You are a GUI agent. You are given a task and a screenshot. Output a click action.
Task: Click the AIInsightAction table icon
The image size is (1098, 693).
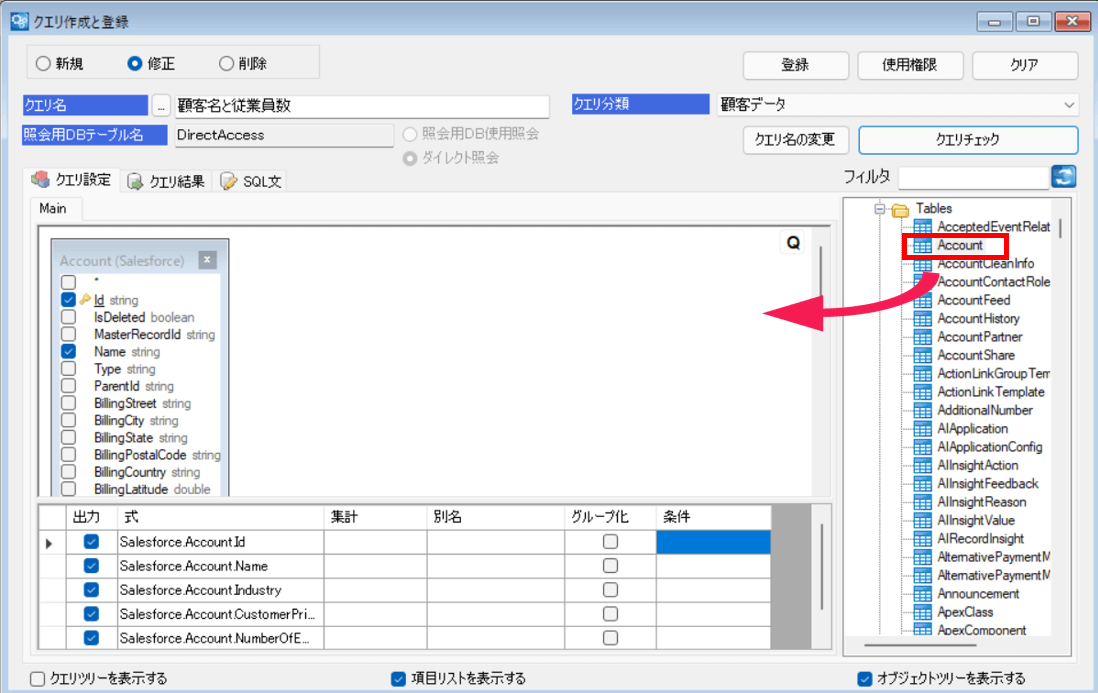pyautogui.click(x=923, y=466)
